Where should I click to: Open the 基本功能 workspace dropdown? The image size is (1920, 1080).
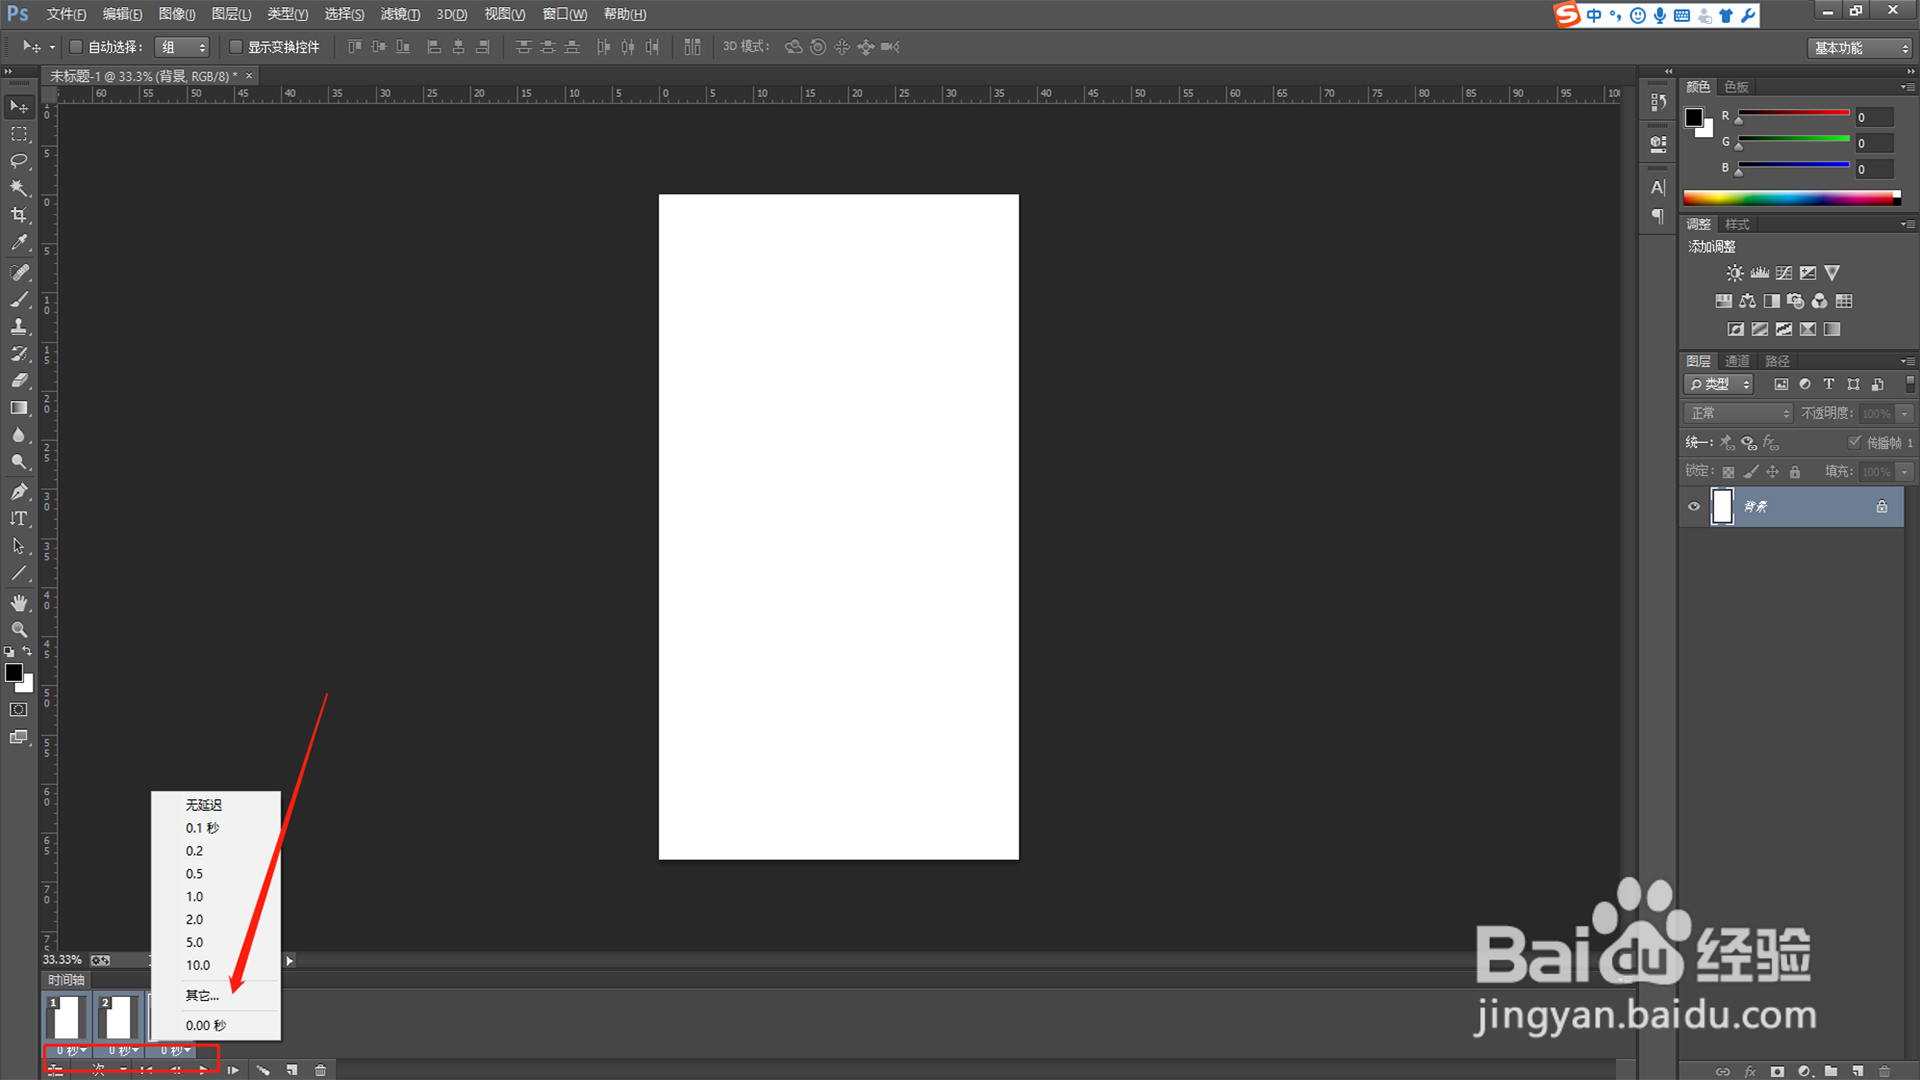(x=1861, y=48)
